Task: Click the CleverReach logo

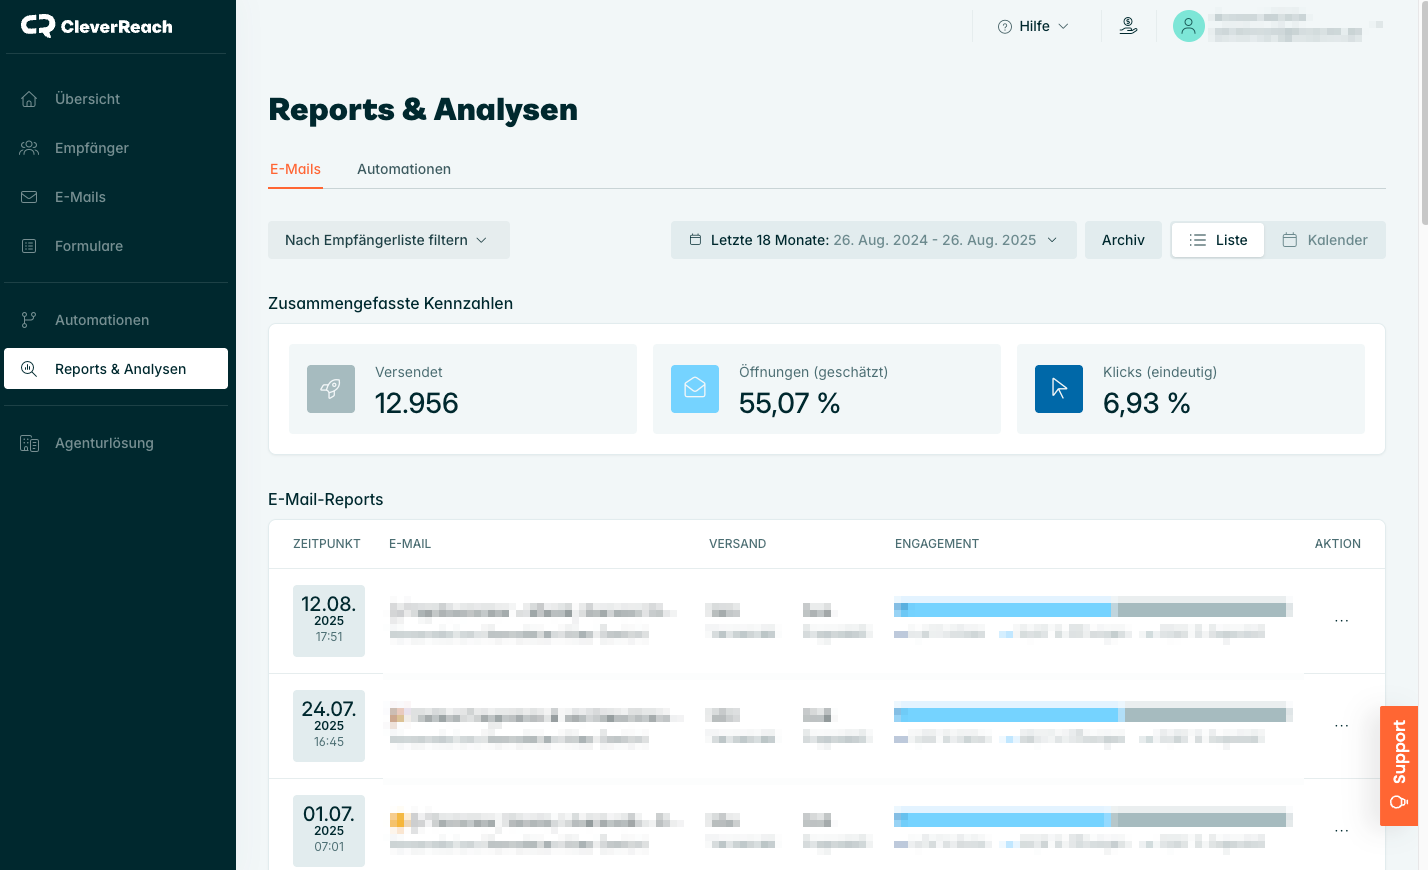Action: pos(97,26)
